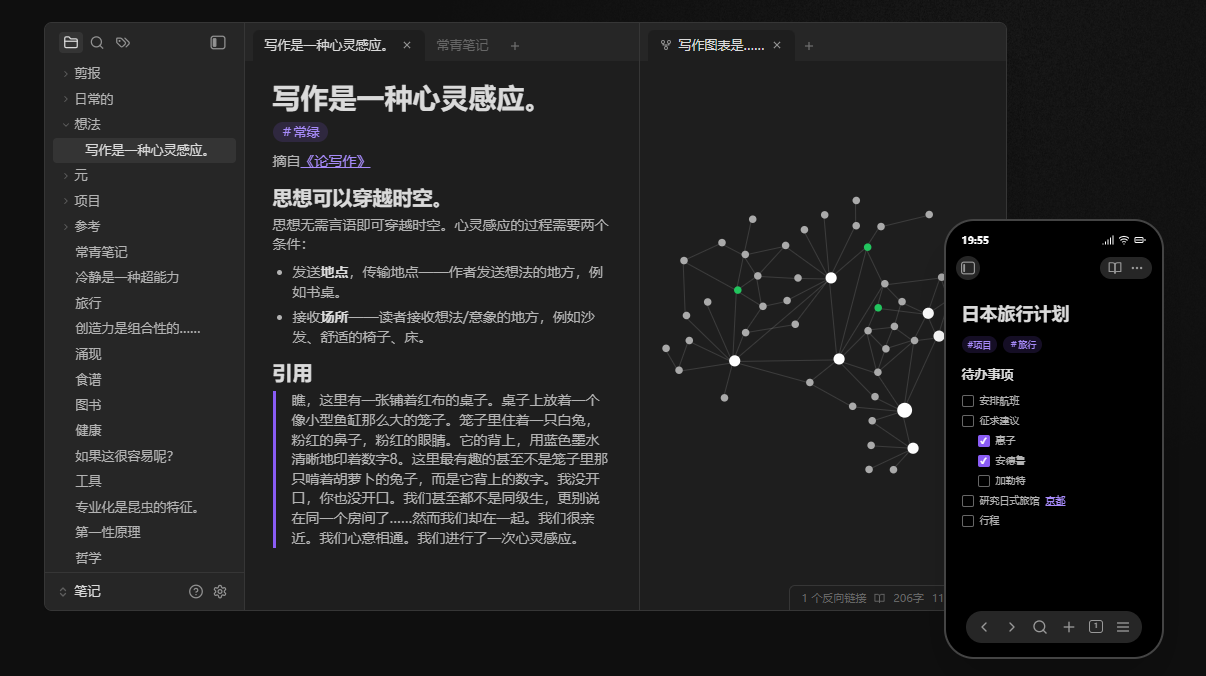Open the phone's more options dots

tap(1137, 268)
